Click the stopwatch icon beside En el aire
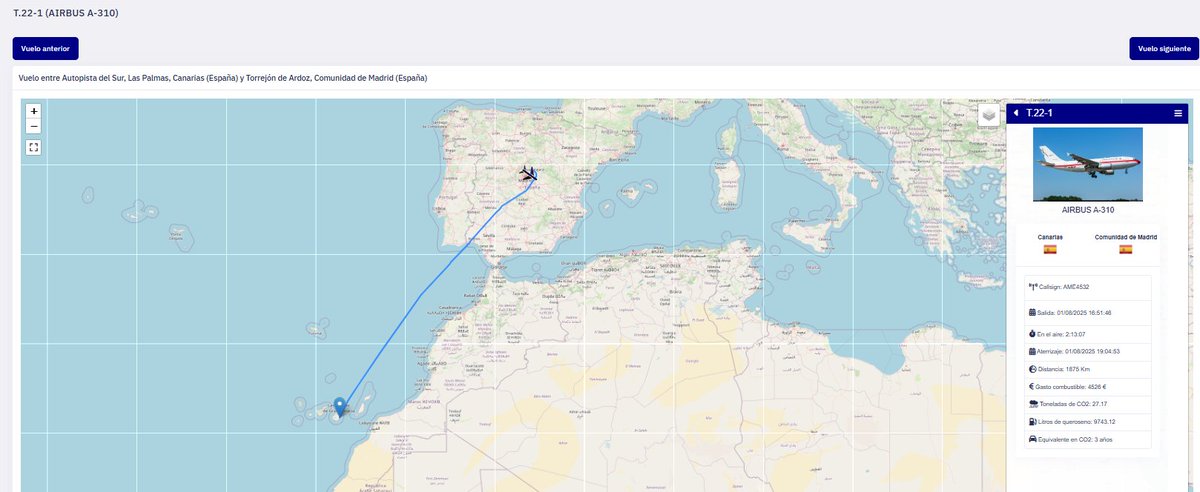This screenshot has width=1200, height=492. (1033, 332)
